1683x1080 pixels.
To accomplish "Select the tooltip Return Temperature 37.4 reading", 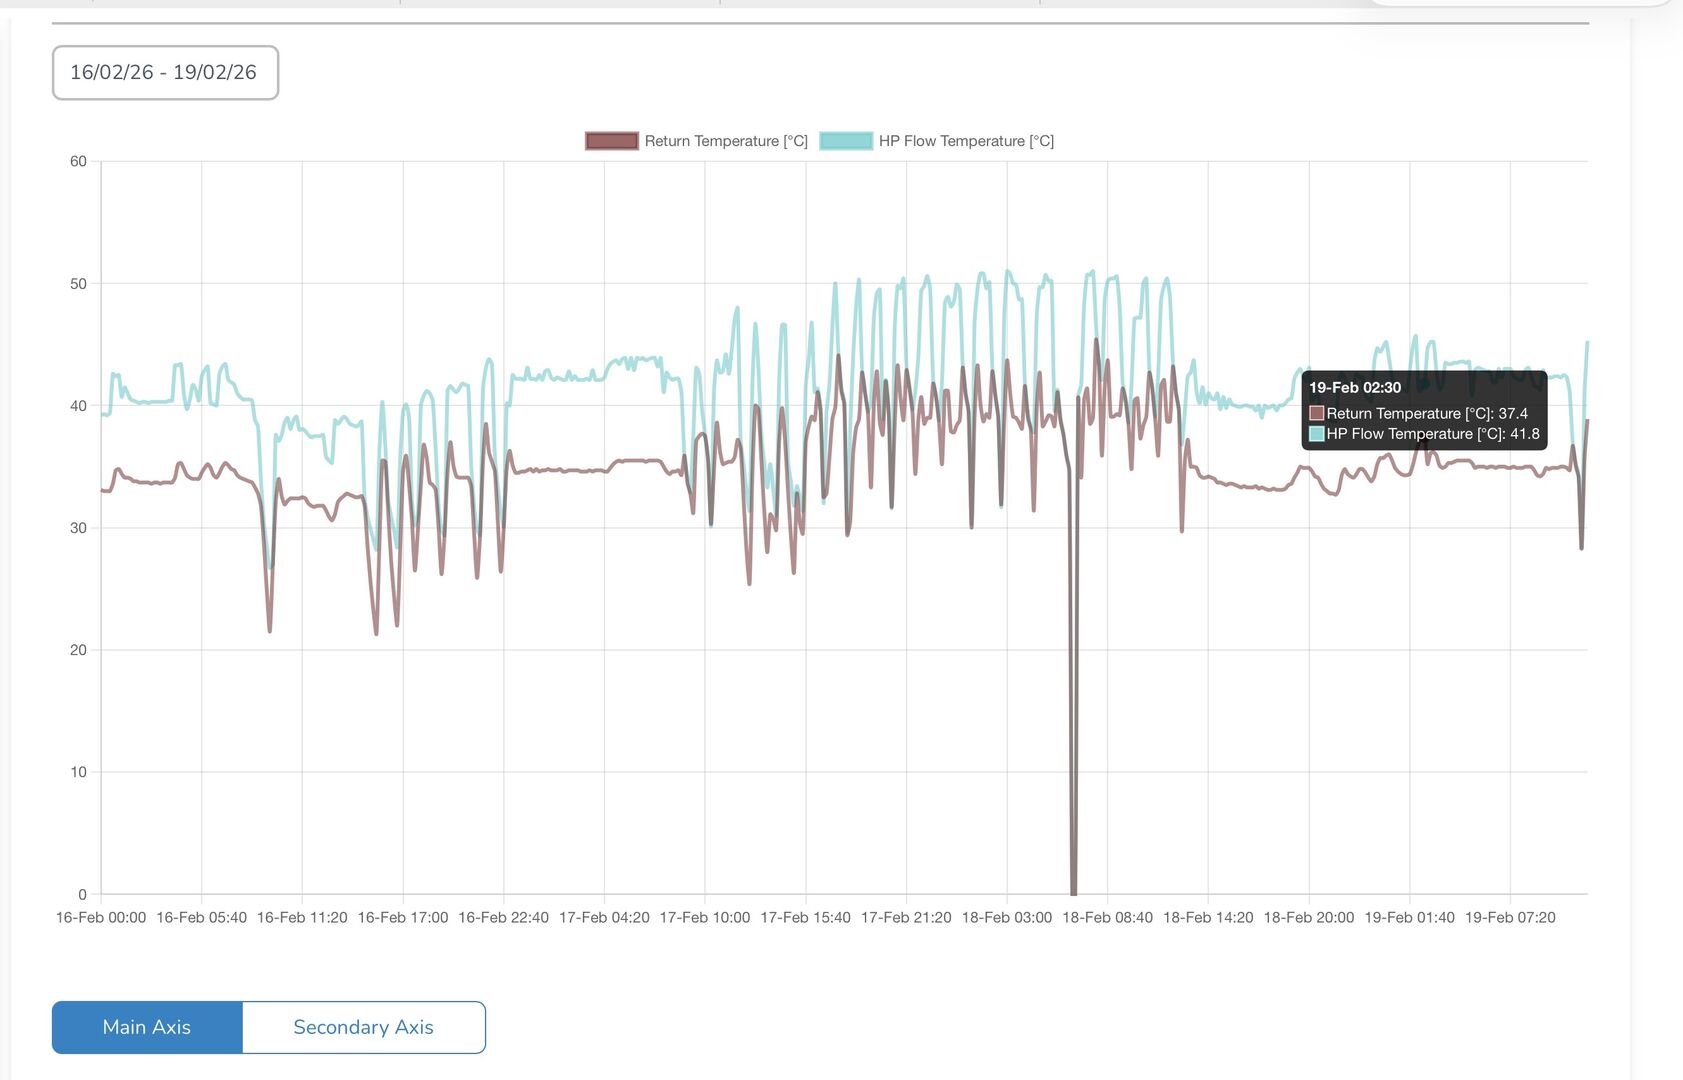I will click(x=1427, y=413).
